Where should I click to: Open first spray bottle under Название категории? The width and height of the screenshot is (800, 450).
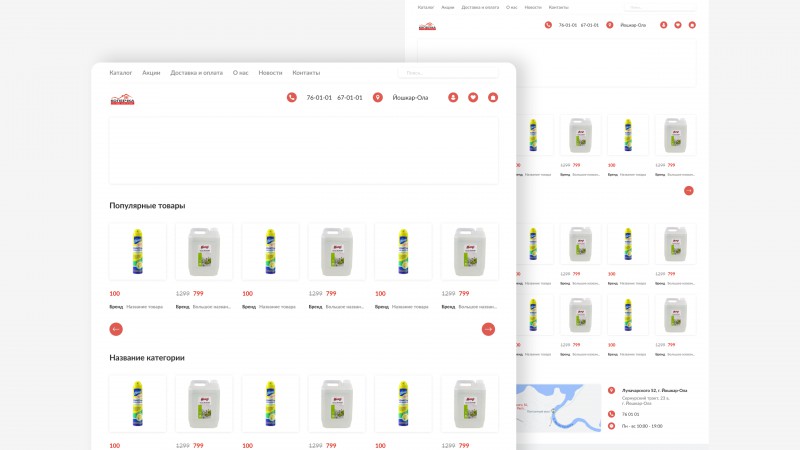coord(138,404)
